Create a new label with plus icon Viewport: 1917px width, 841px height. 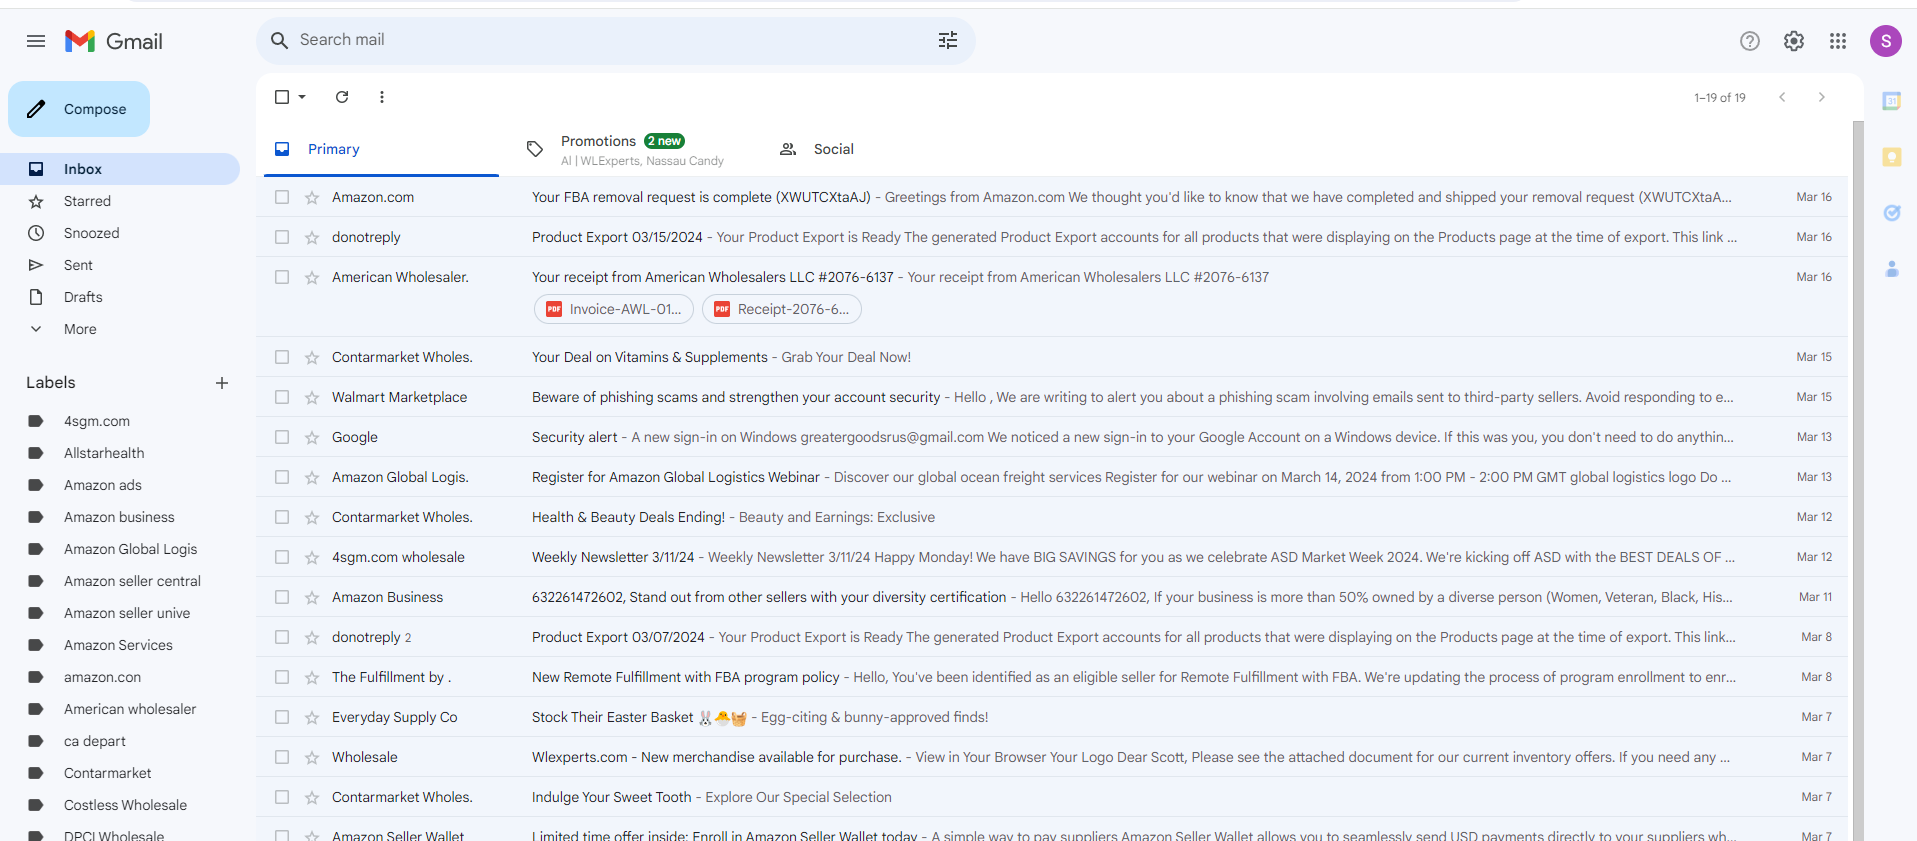pyautogui.click(x=222, y=383)
